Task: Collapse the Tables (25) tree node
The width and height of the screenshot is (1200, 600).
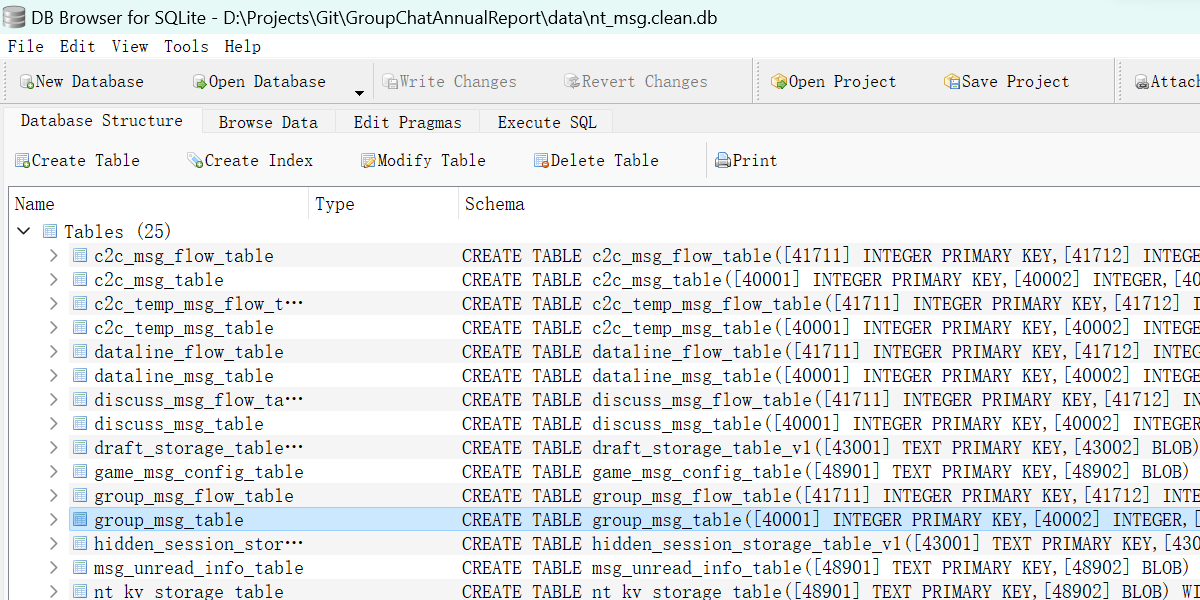Action: (x=24, y=232)
